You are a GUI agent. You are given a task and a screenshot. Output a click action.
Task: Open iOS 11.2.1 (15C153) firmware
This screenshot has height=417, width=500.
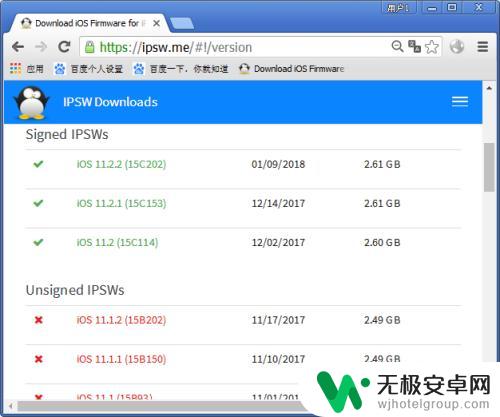tap(121, 203)
